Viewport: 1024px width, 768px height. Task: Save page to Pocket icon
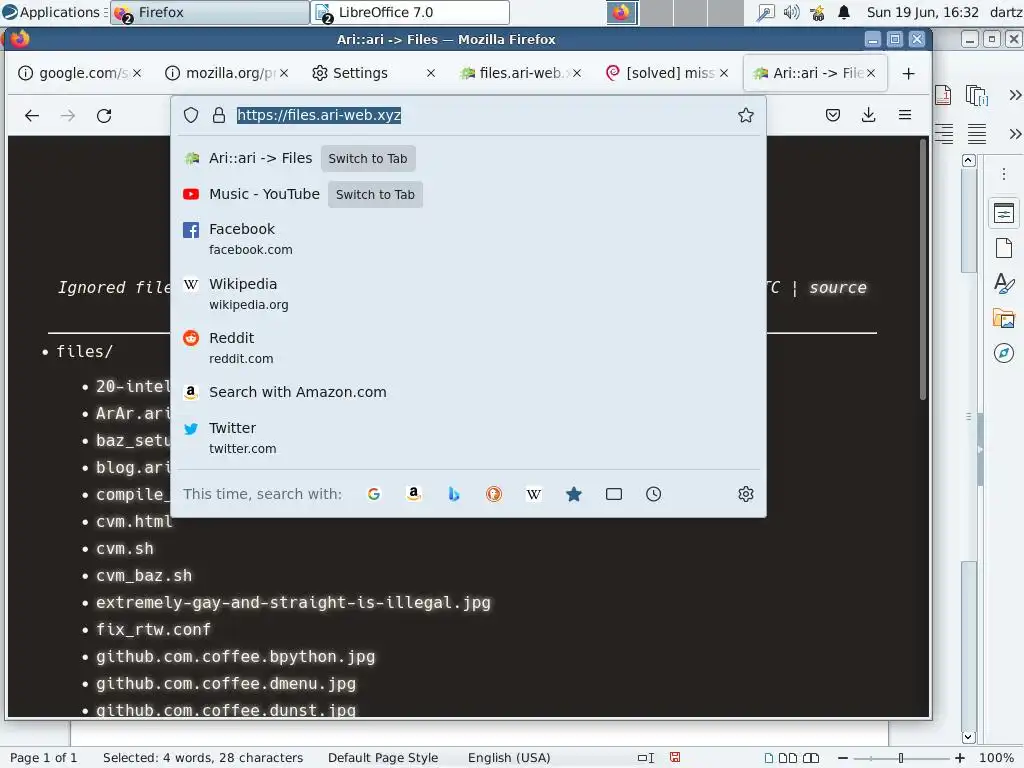point(833,115)
